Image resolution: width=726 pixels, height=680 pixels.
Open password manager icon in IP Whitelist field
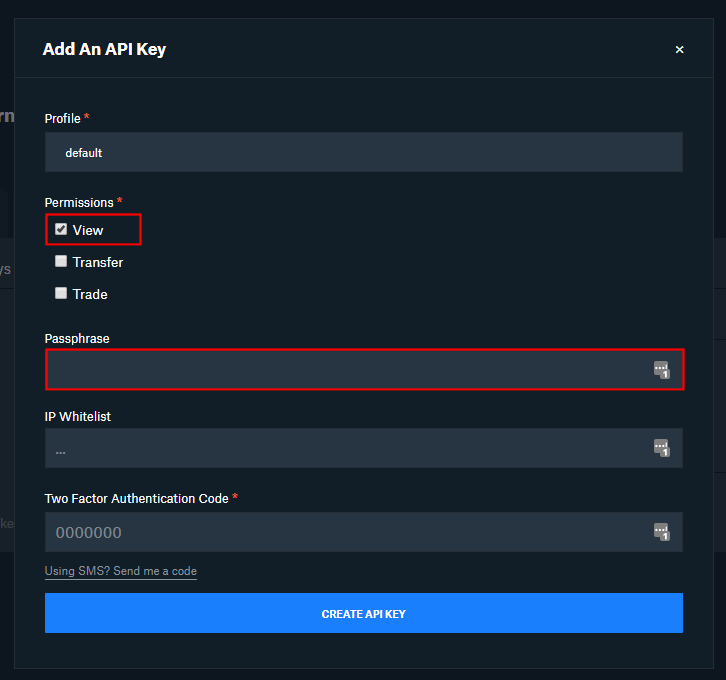coord(662,448)
